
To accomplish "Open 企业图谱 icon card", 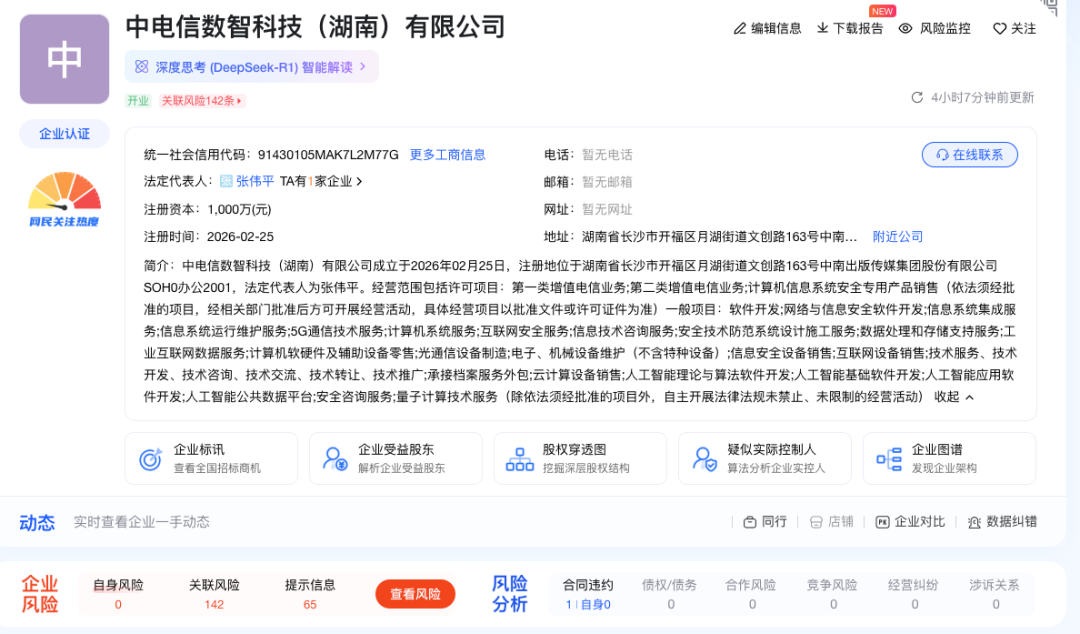I will click(888, 459).
